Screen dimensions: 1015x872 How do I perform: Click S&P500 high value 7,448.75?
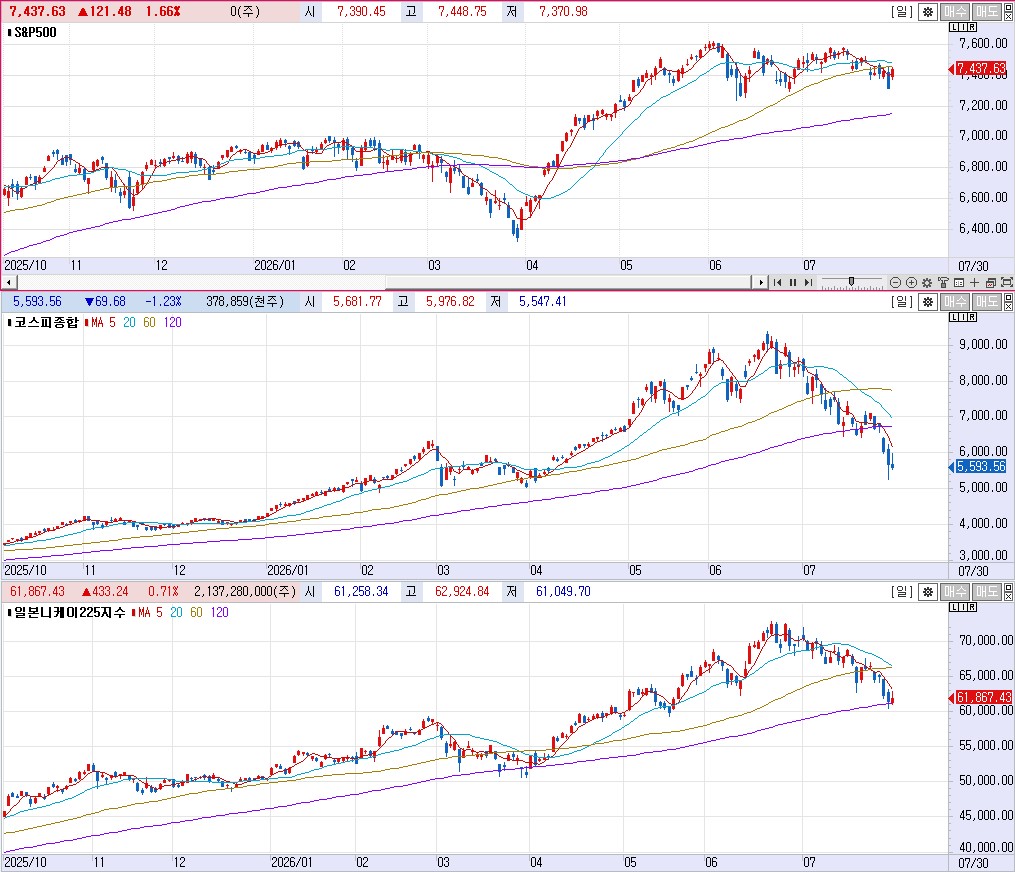coord(462,12)
